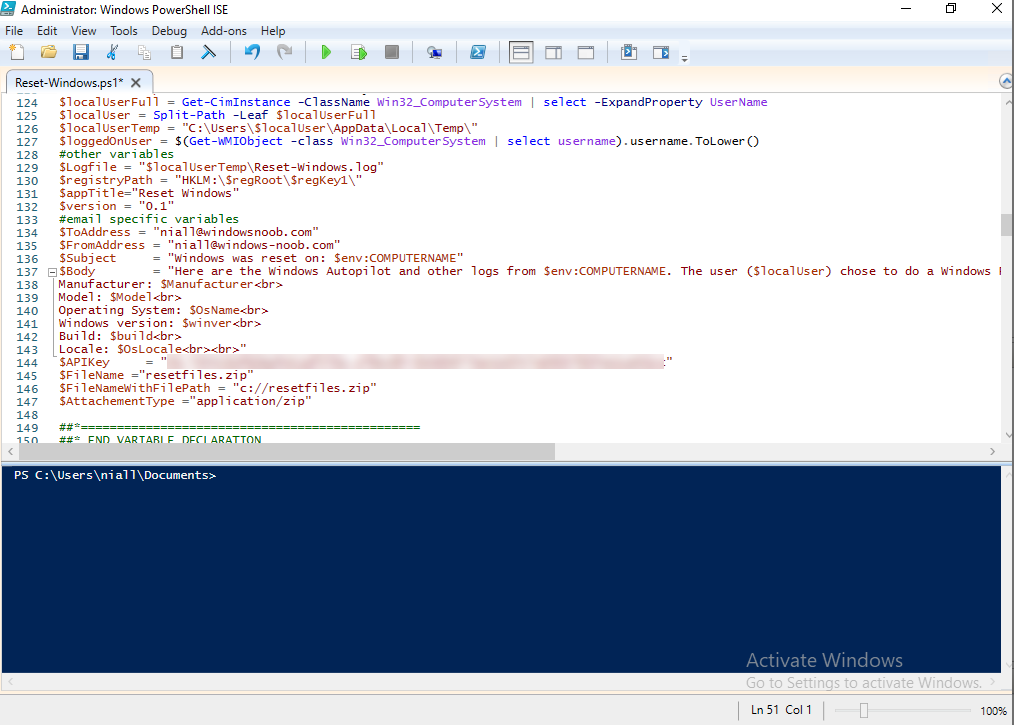Click the $ToAddress line in the script

(x=189, y=232)
